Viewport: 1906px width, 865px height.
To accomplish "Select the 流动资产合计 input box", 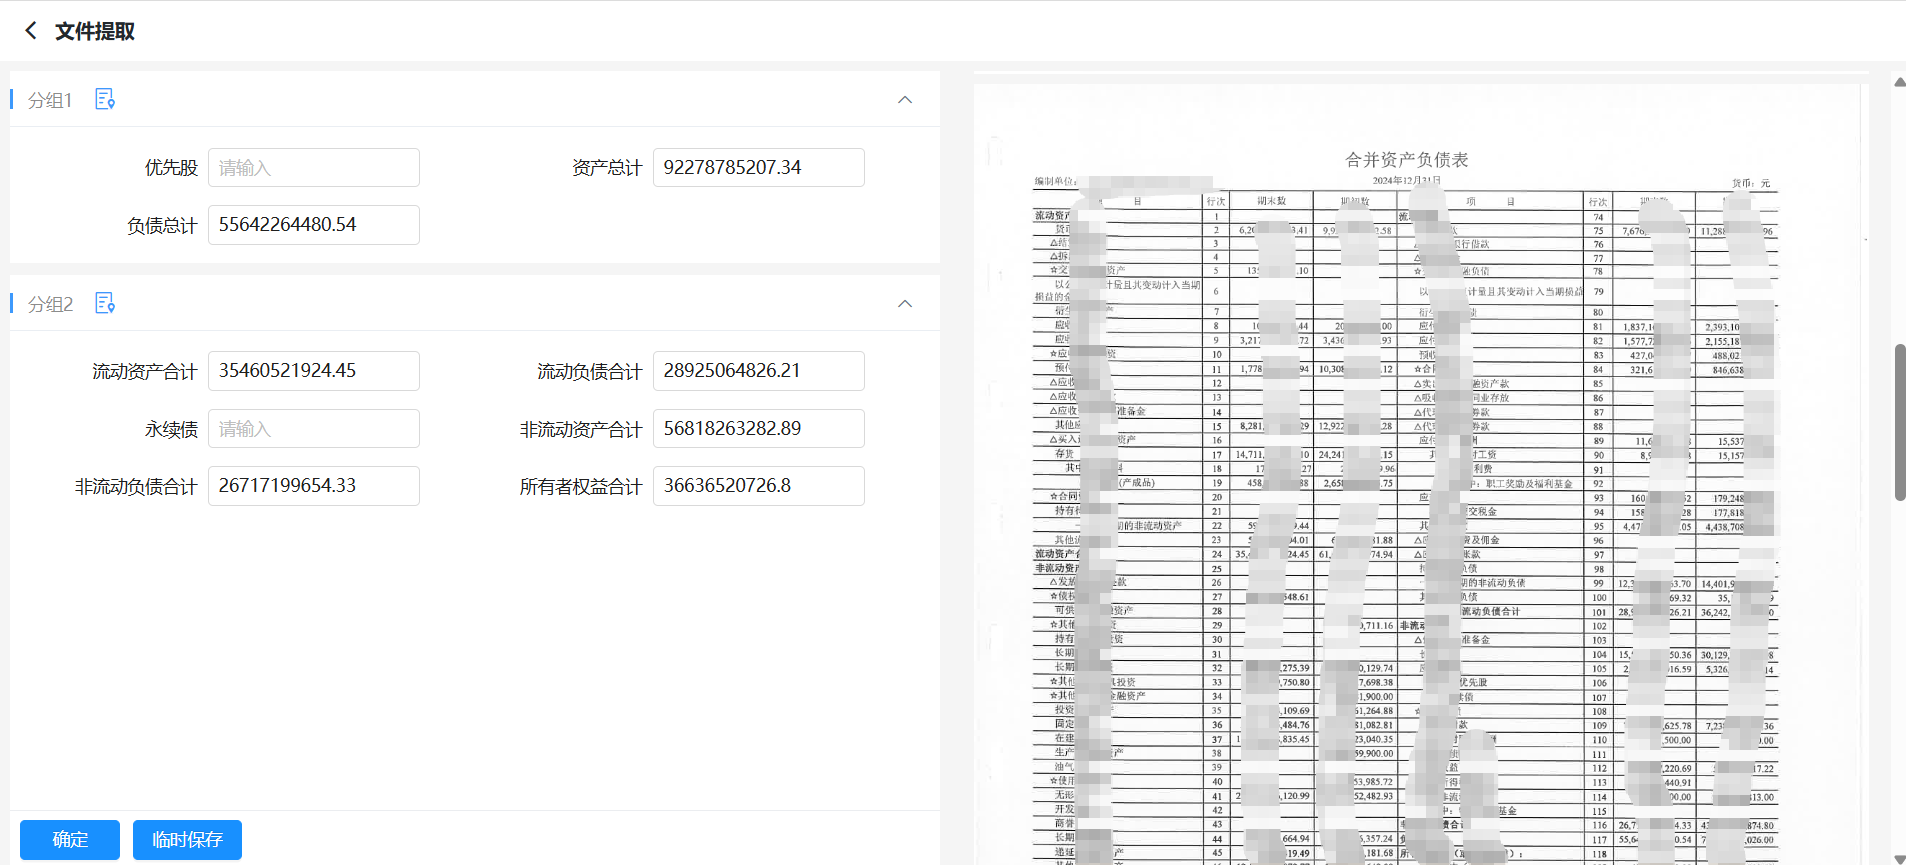I will tap(313, 371).
